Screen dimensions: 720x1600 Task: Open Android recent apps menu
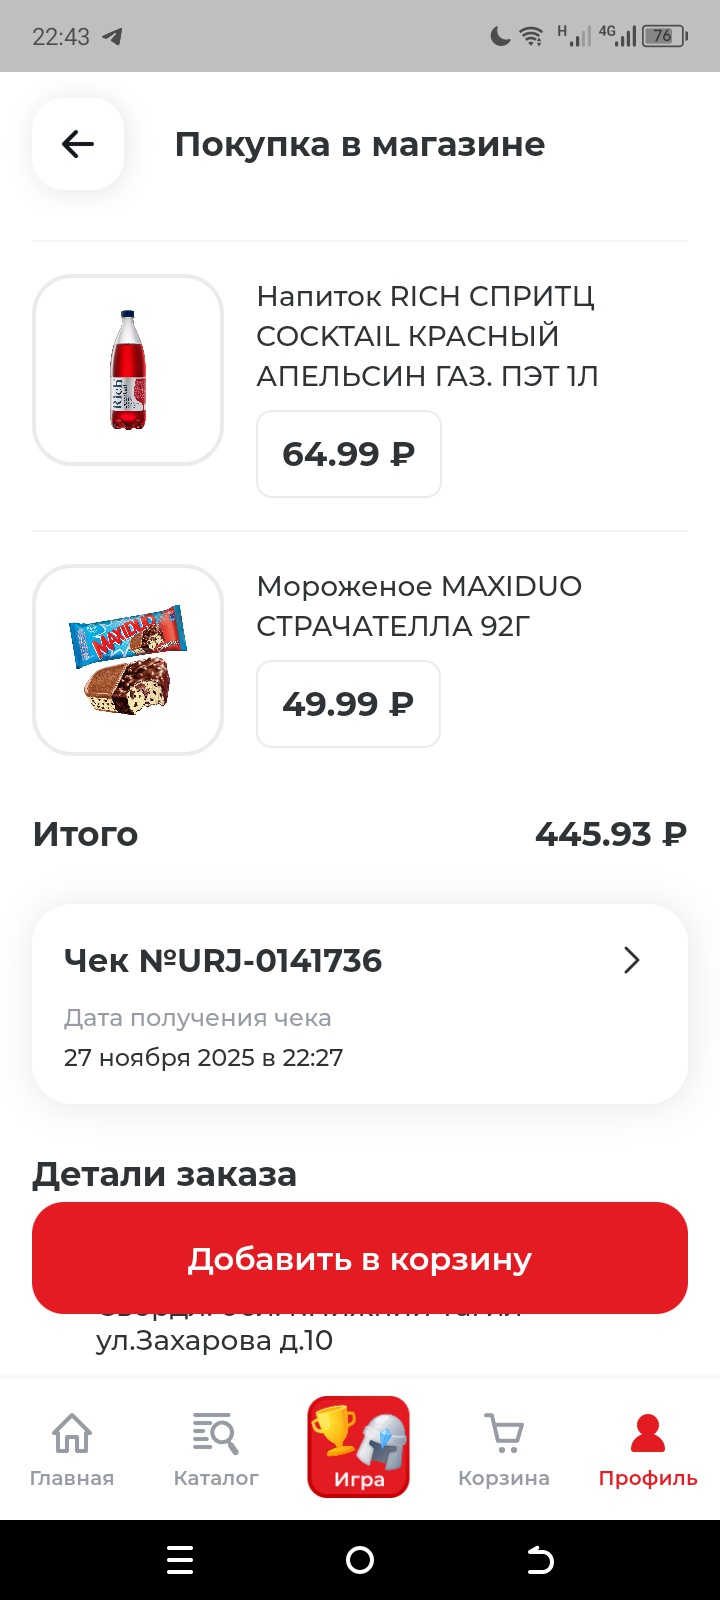coord(180,1560)
